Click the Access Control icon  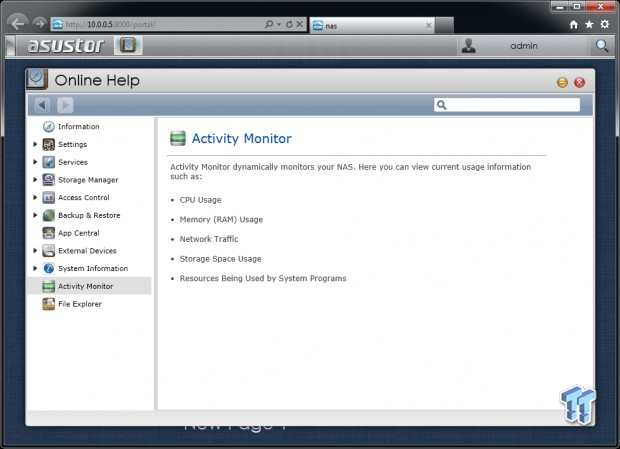[49, 197]
